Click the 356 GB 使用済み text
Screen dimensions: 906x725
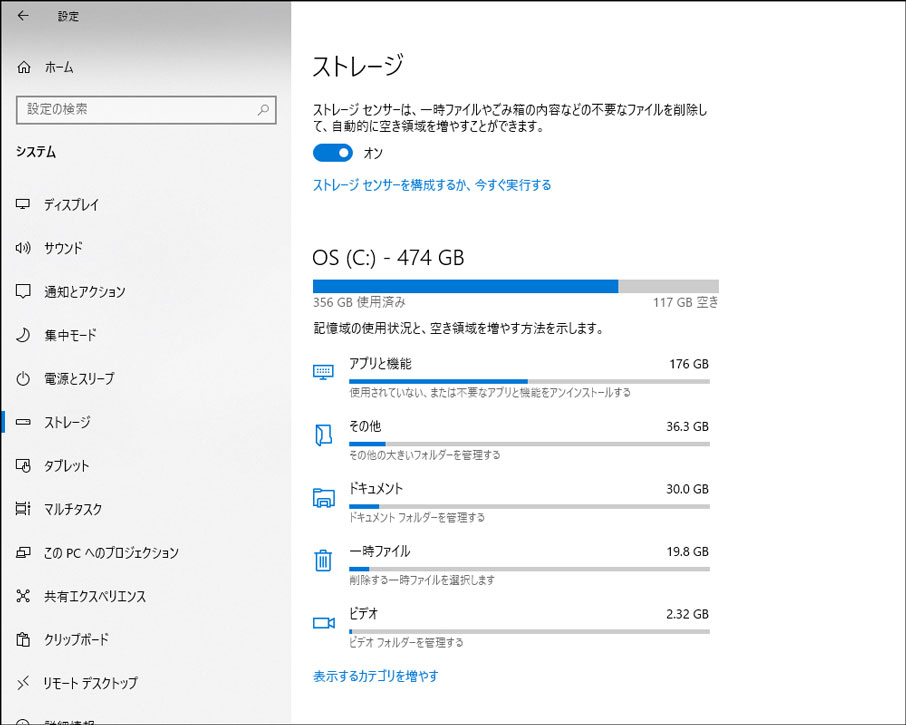pos(359,302)
